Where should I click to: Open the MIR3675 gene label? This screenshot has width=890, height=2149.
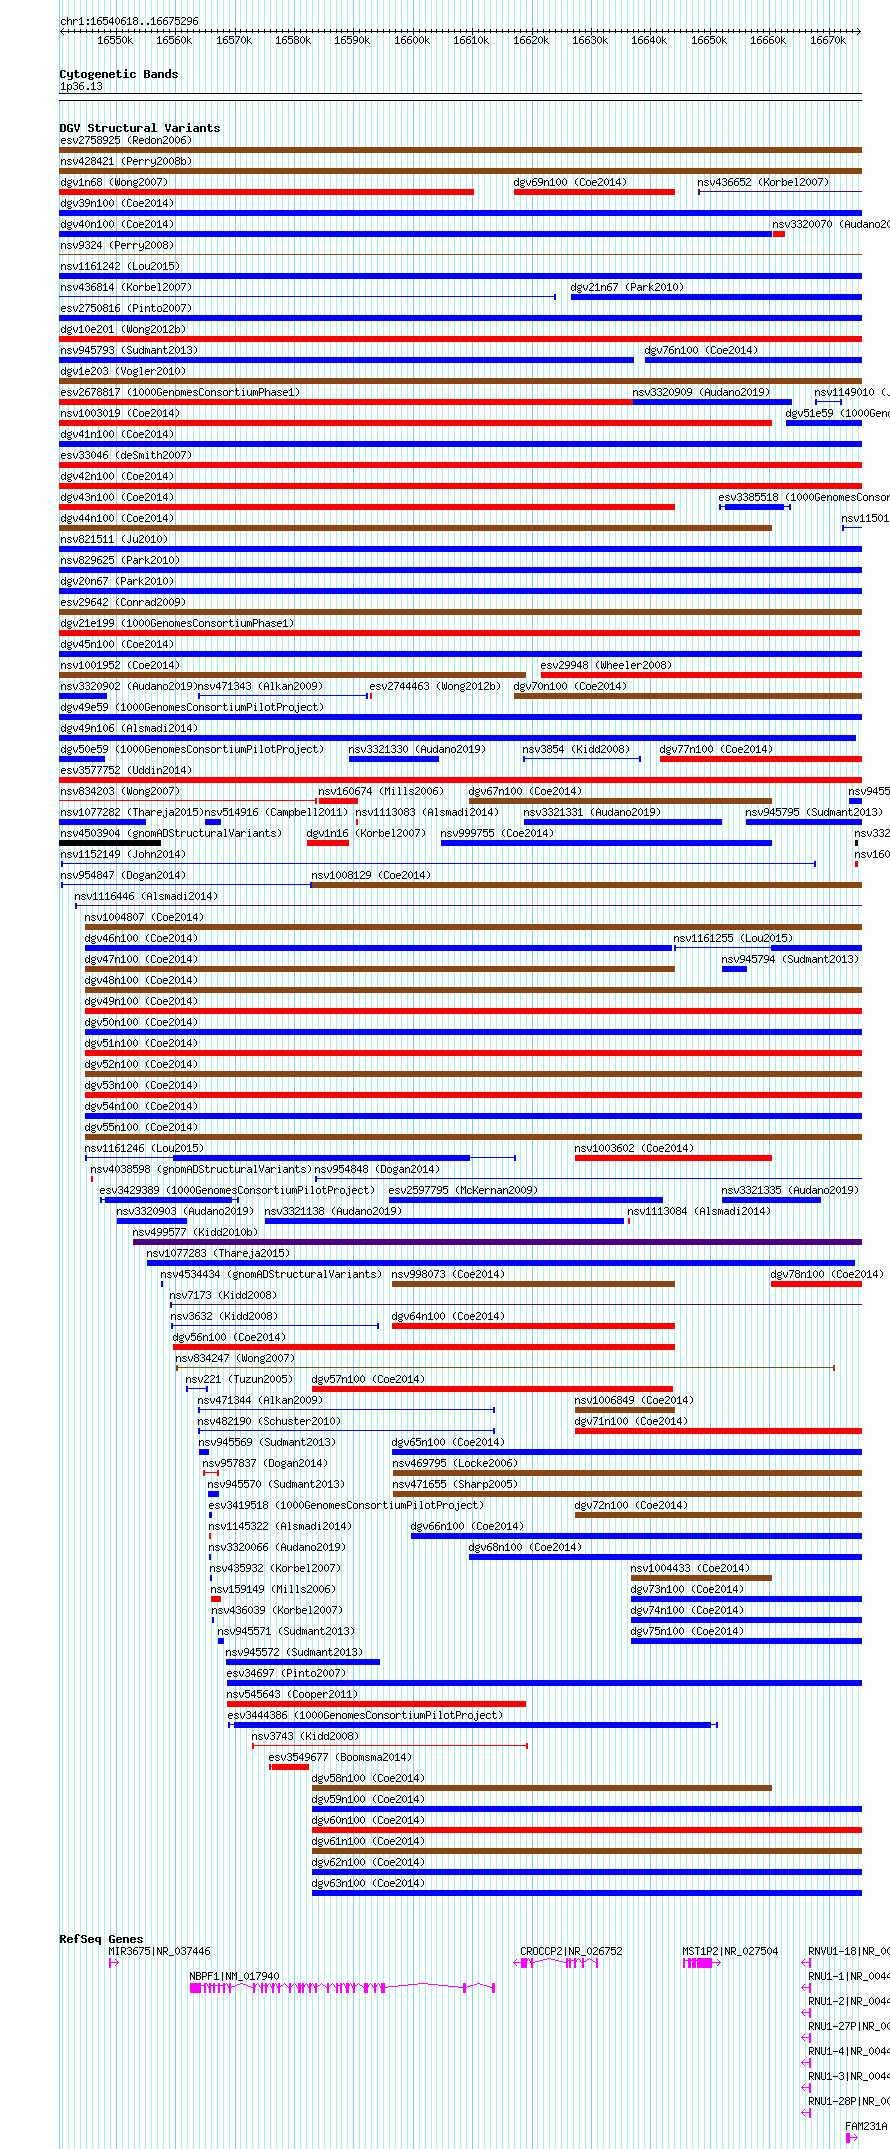pyautogui.click(x=160, y=1951)
